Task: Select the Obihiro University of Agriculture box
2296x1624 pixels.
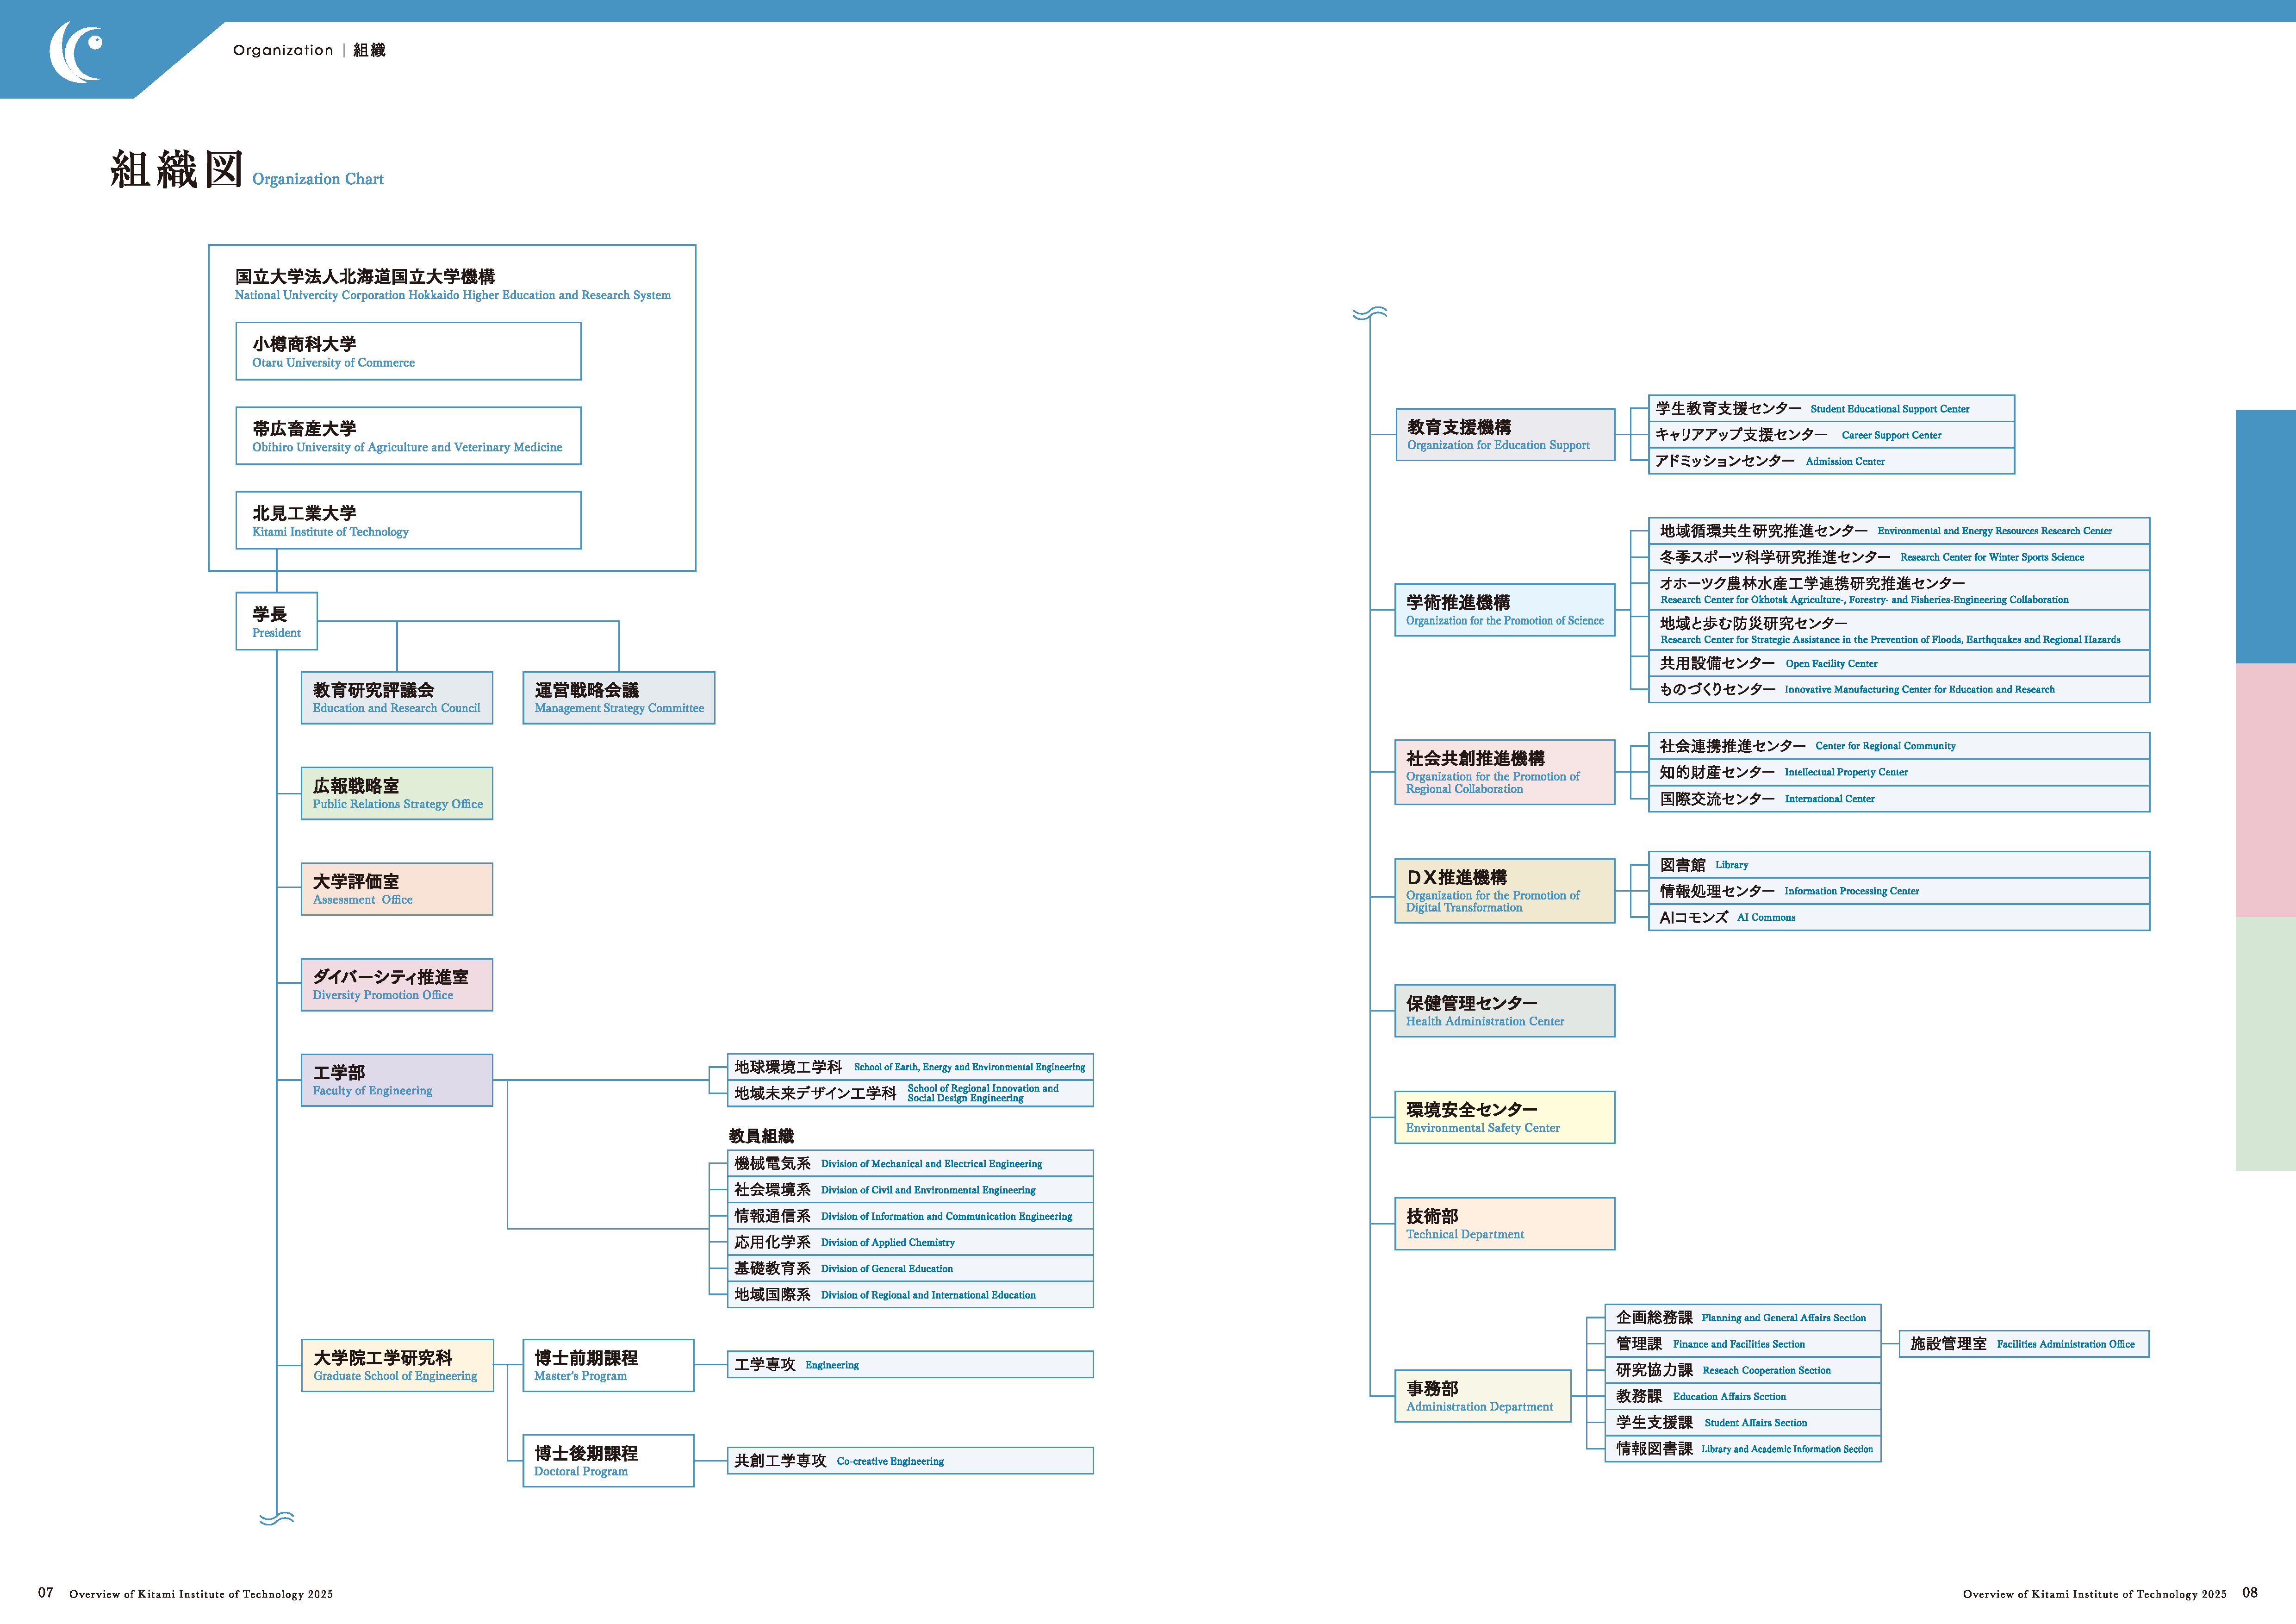Action: (408, 436)
